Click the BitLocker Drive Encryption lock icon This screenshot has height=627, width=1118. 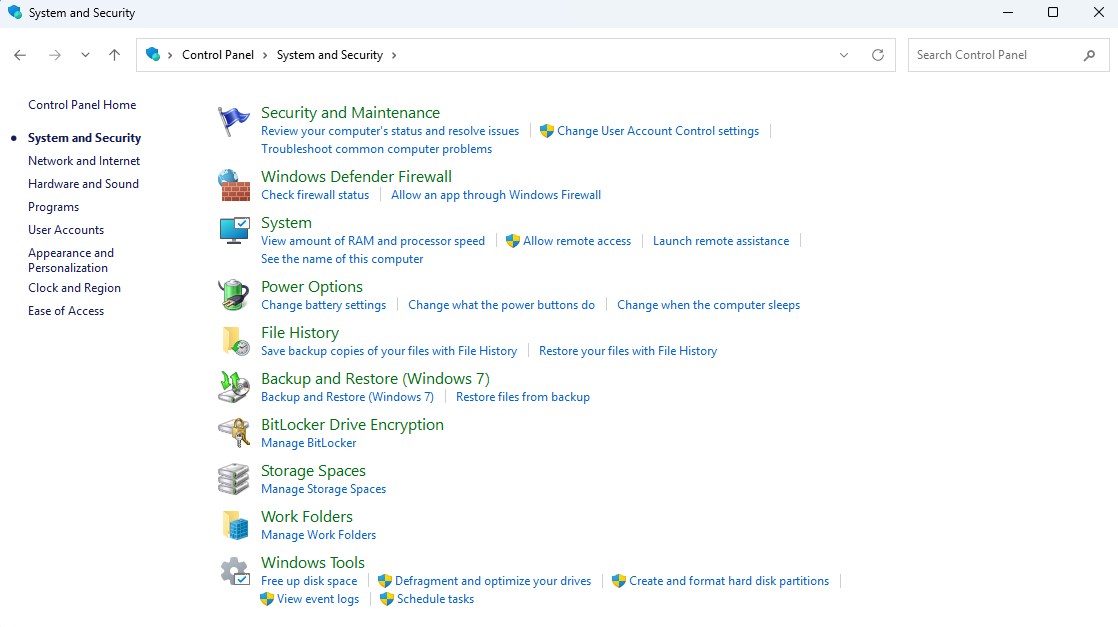tap(233, 432)
